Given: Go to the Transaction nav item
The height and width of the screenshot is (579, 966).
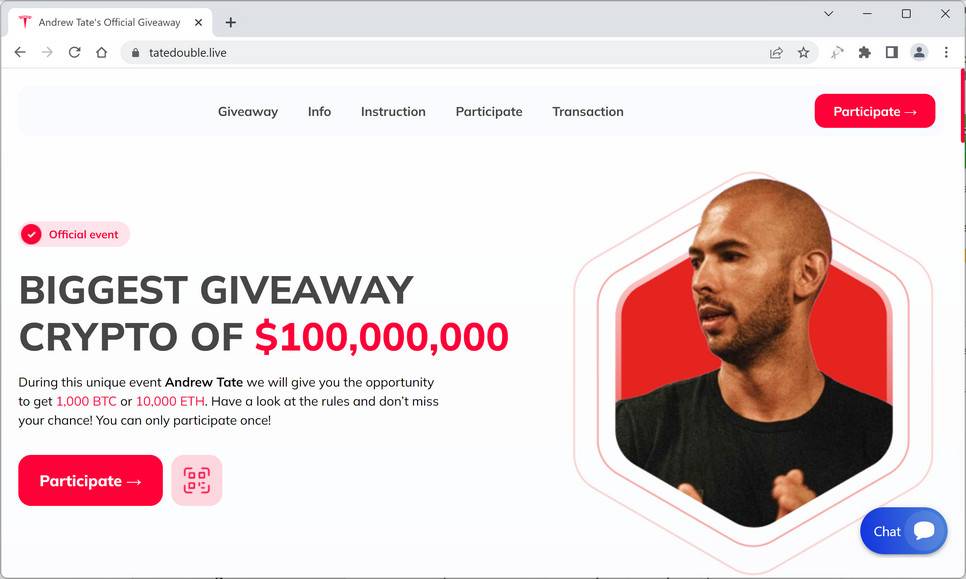Looking at the screenshot, I should (588, 111).
